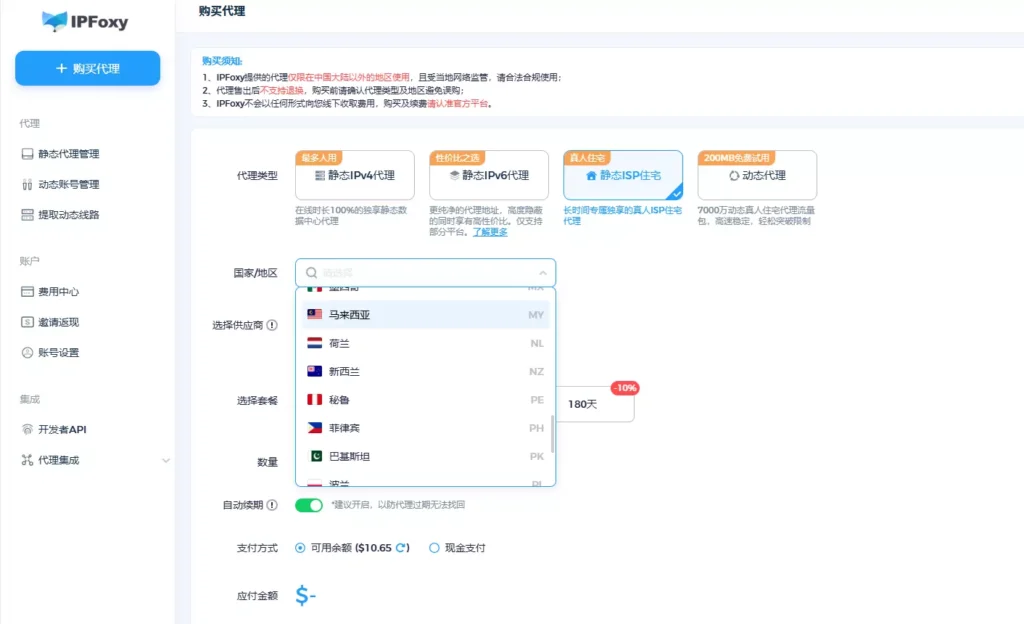Select the 现金支付 payment radio button
1024x624 pixels.
point(434,548)
